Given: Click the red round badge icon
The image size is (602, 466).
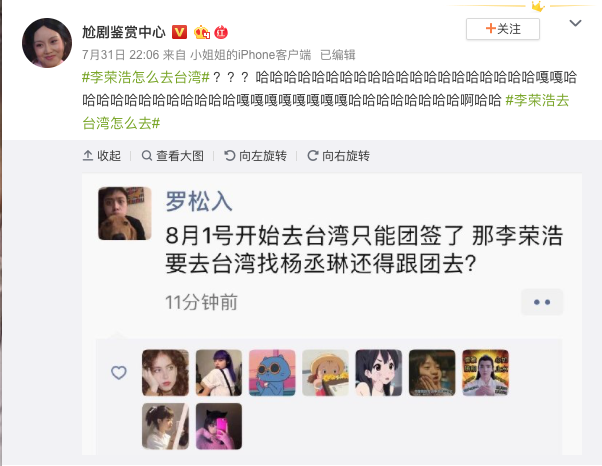Looking at the screenshot, I should 221,33.
